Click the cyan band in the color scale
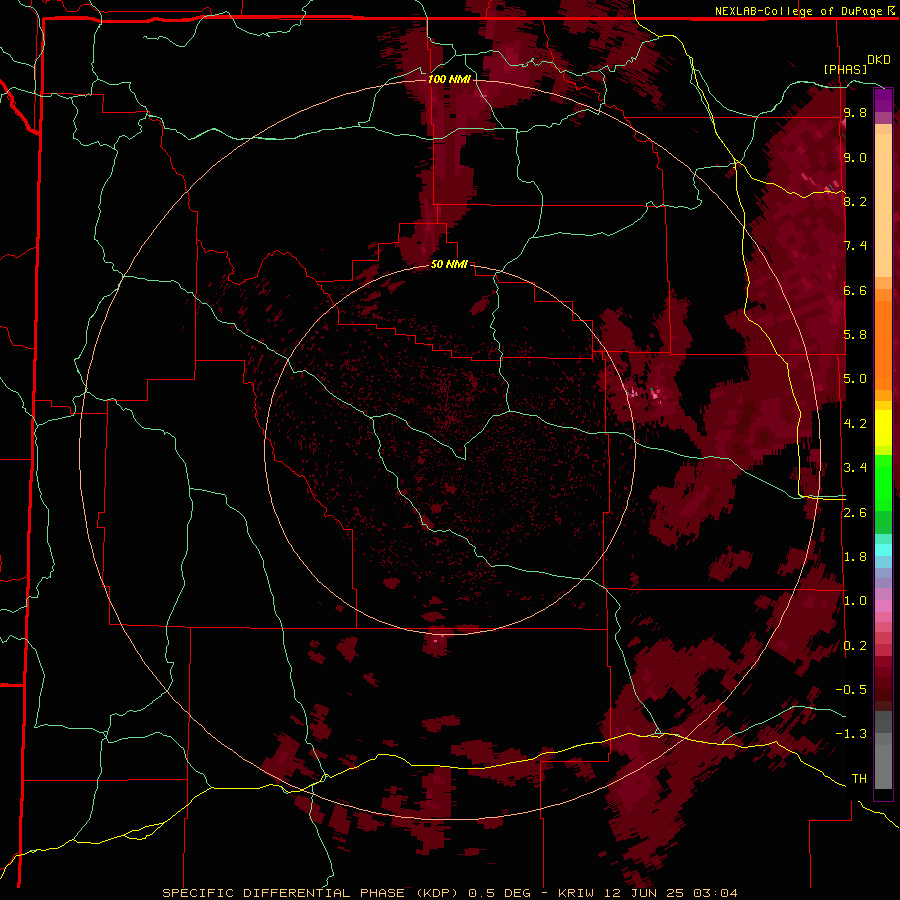 pos(883,550)
